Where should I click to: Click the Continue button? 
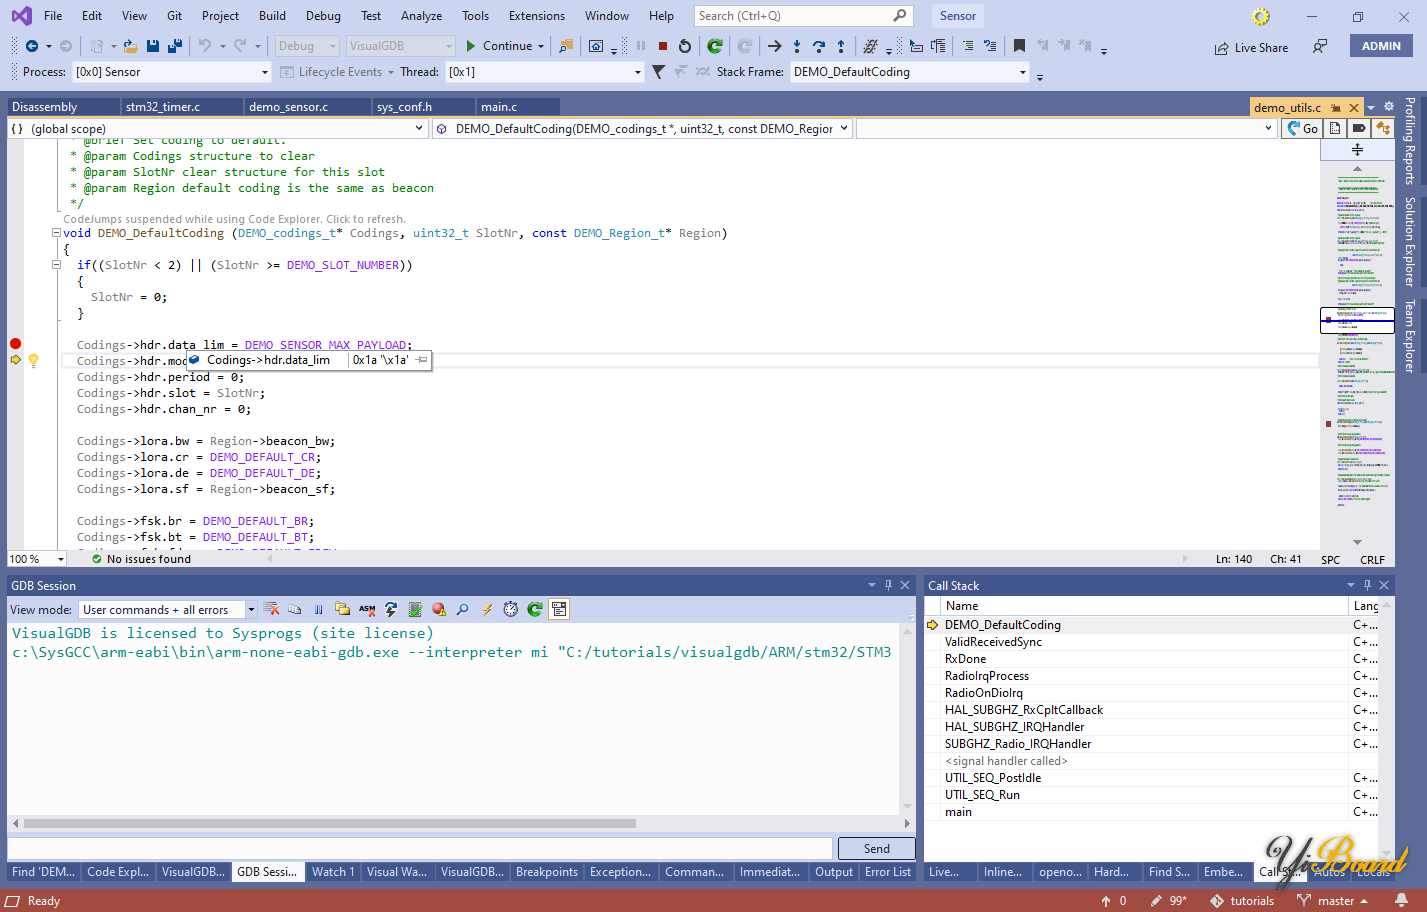[x=498, y=46]
